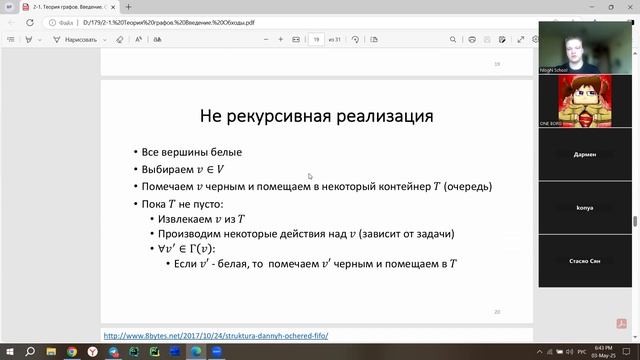Switch page view layout icon

point(374,40)
